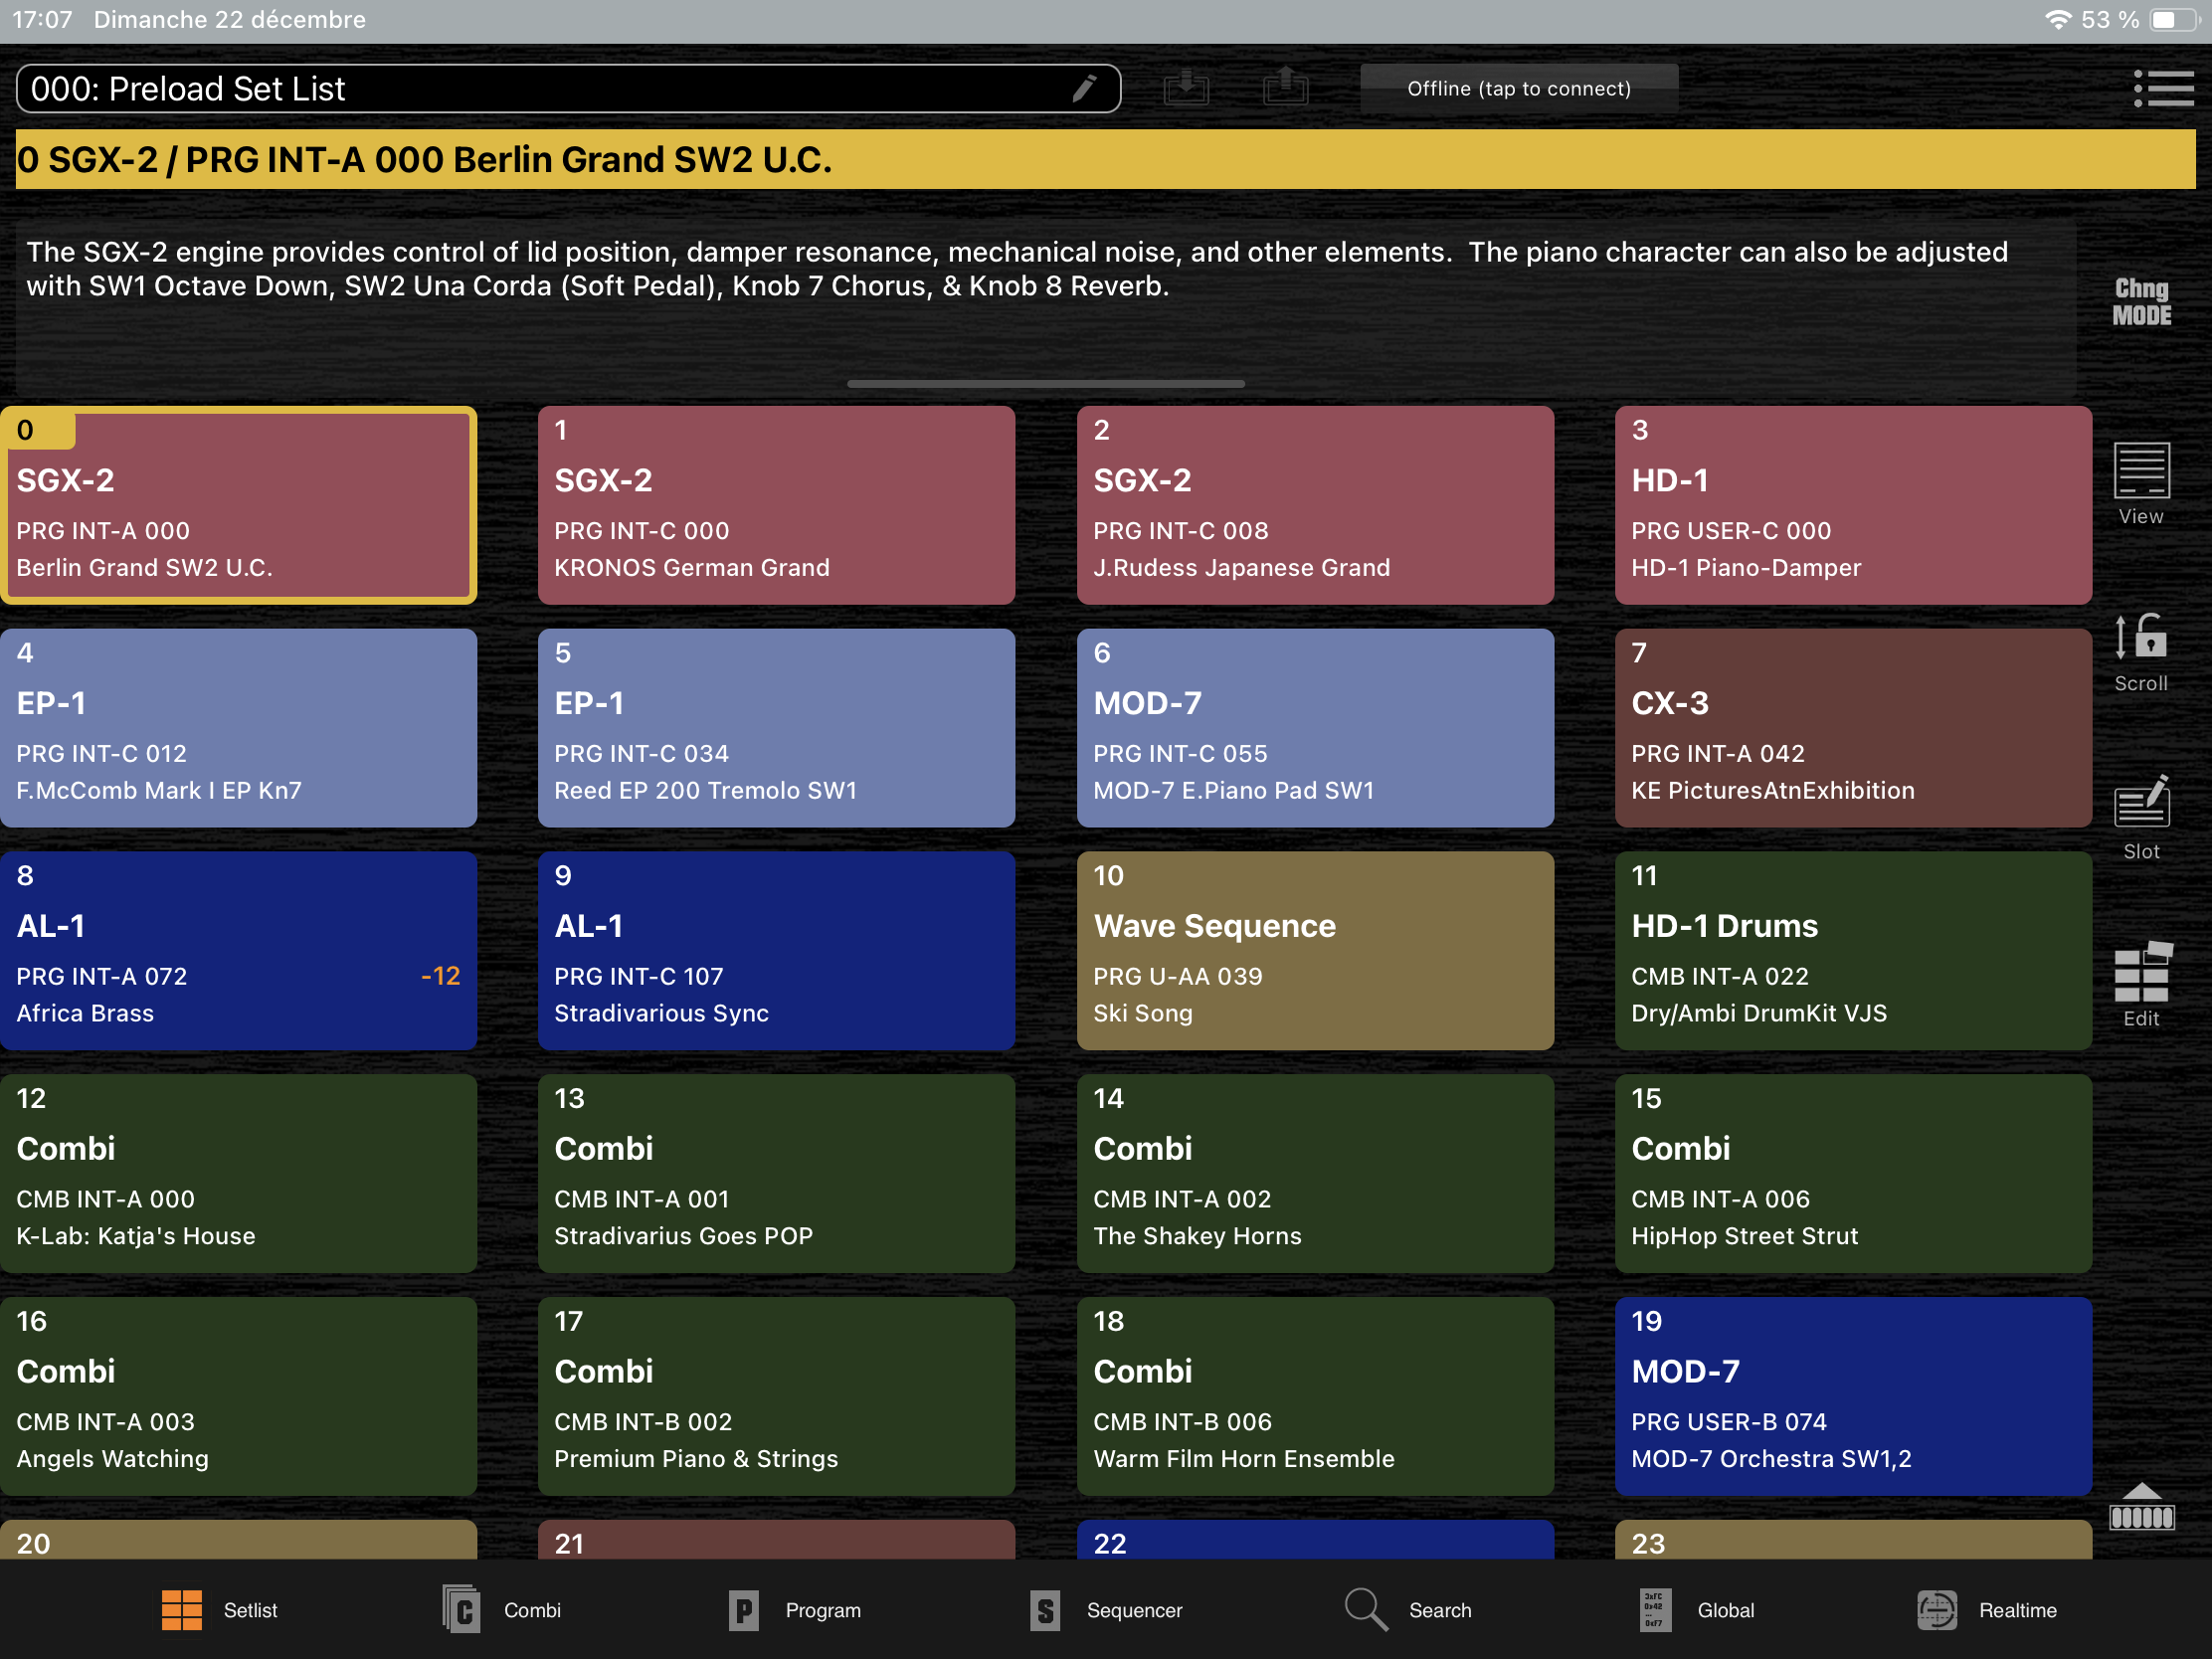Toggle Chng MODE button
This screenshot has height=1659, width=2212.
[2141, 302]
